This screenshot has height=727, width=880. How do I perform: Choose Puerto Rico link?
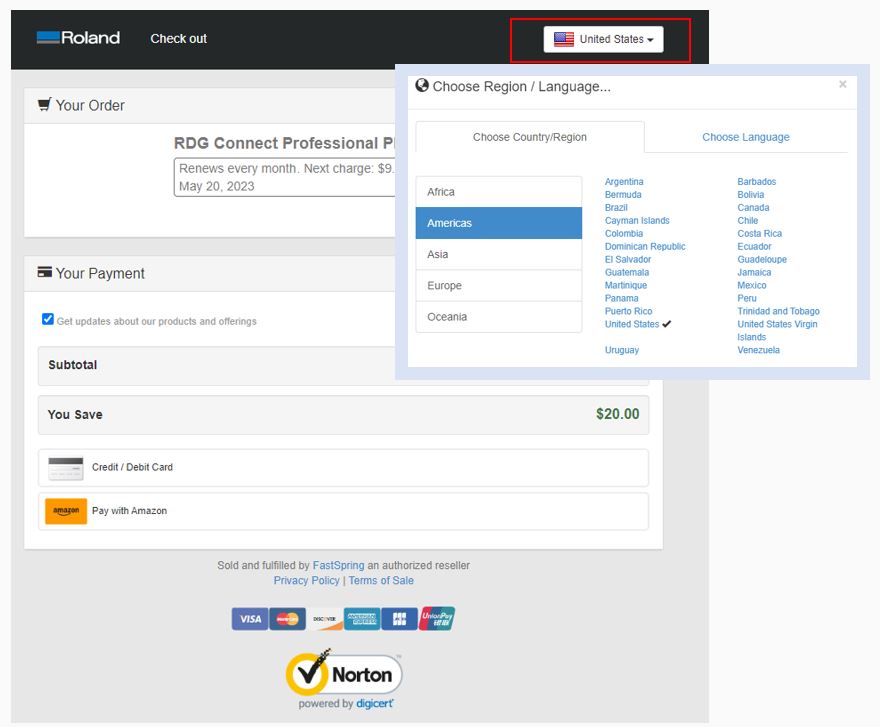[629, 310]
